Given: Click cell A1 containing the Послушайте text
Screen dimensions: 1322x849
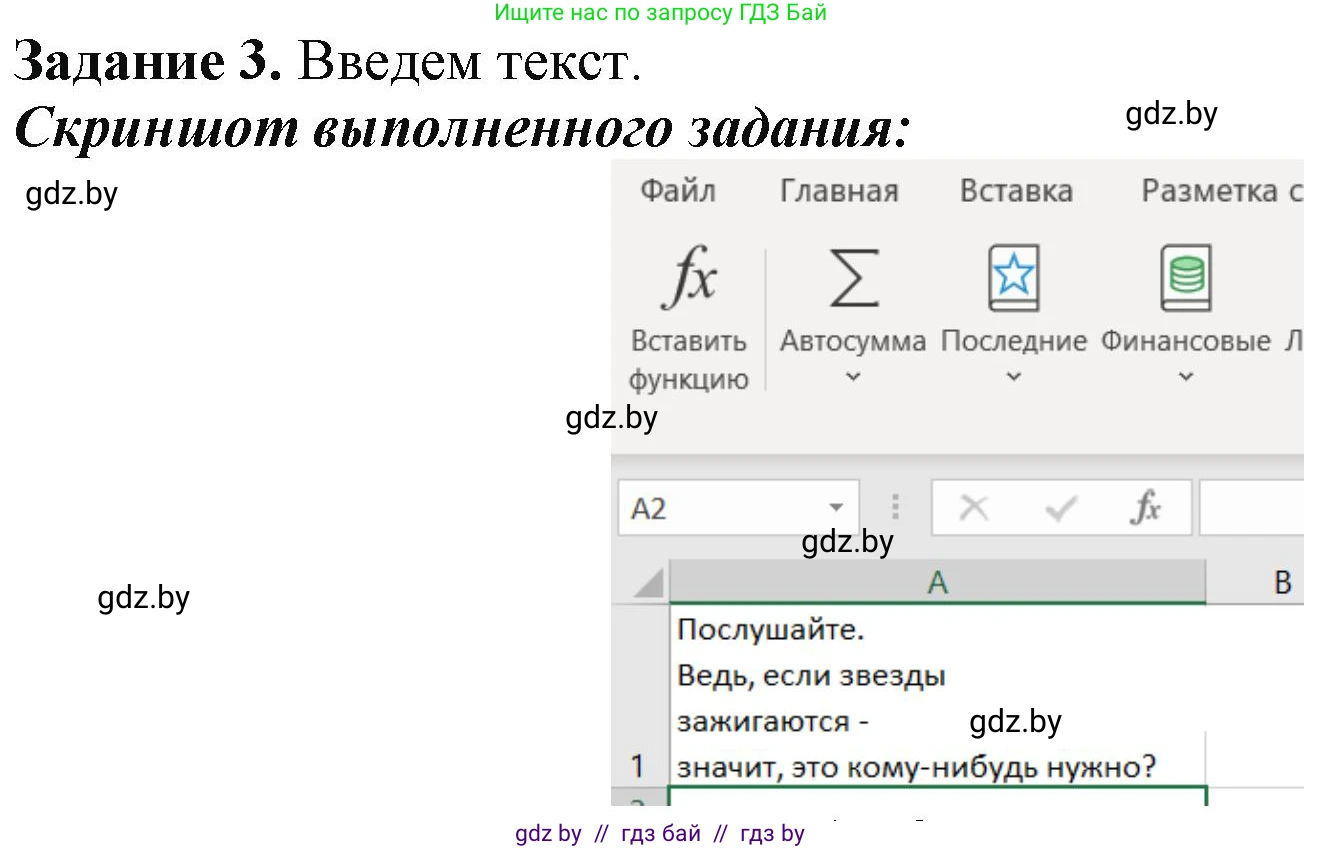Looking at the screenshot, I should [937, 698].
